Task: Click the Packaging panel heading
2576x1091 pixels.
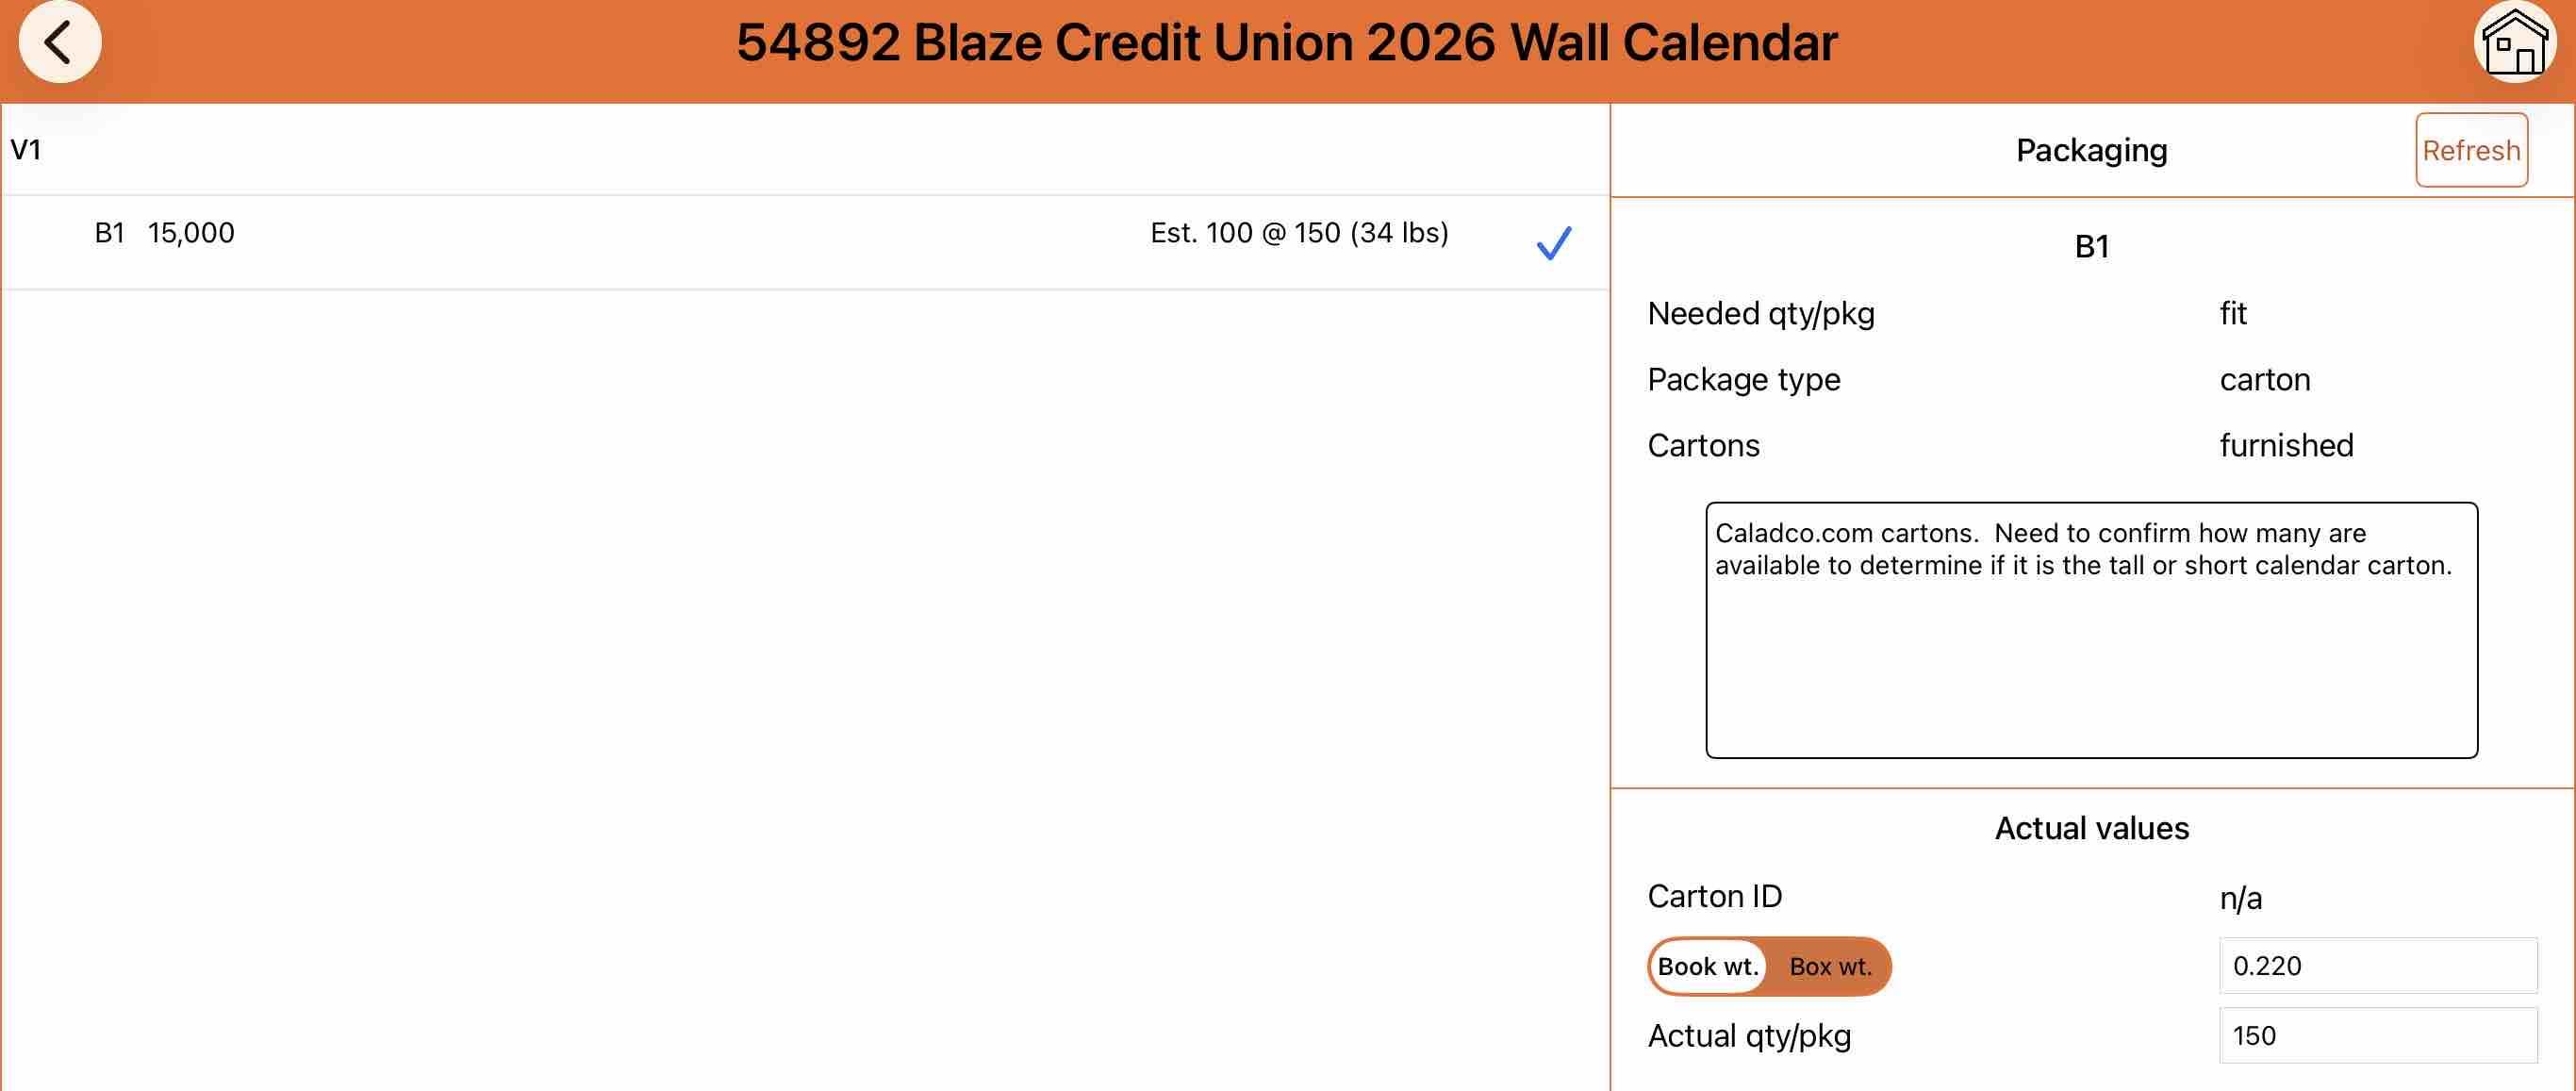Action: (x=2091, y=151)
